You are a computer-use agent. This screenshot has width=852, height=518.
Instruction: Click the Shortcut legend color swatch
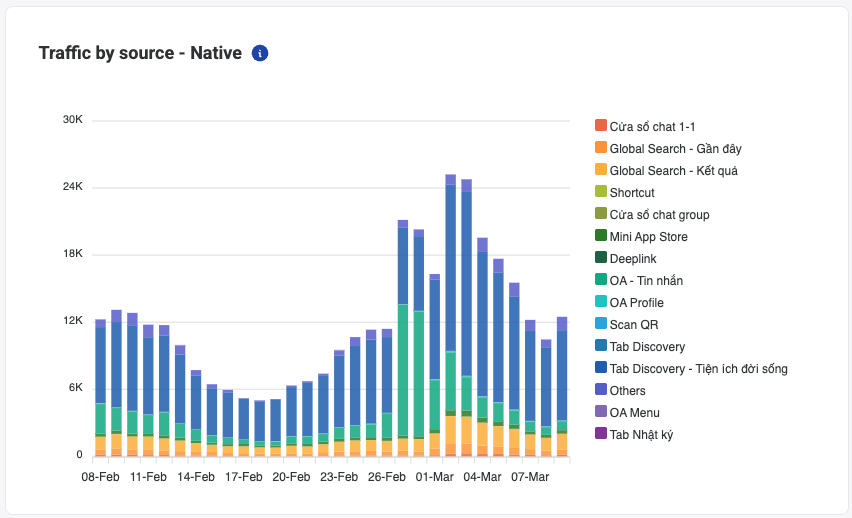tap(600, 191)
